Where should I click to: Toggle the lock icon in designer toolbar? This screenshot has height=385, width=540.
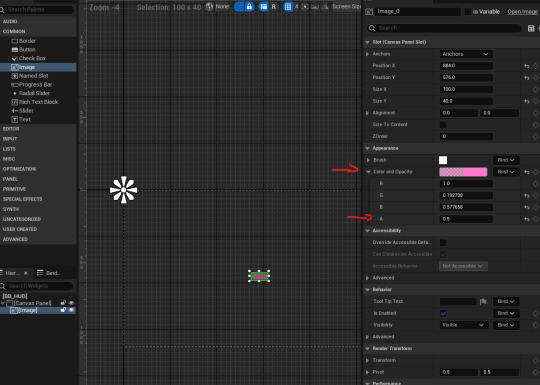point(249,7)
